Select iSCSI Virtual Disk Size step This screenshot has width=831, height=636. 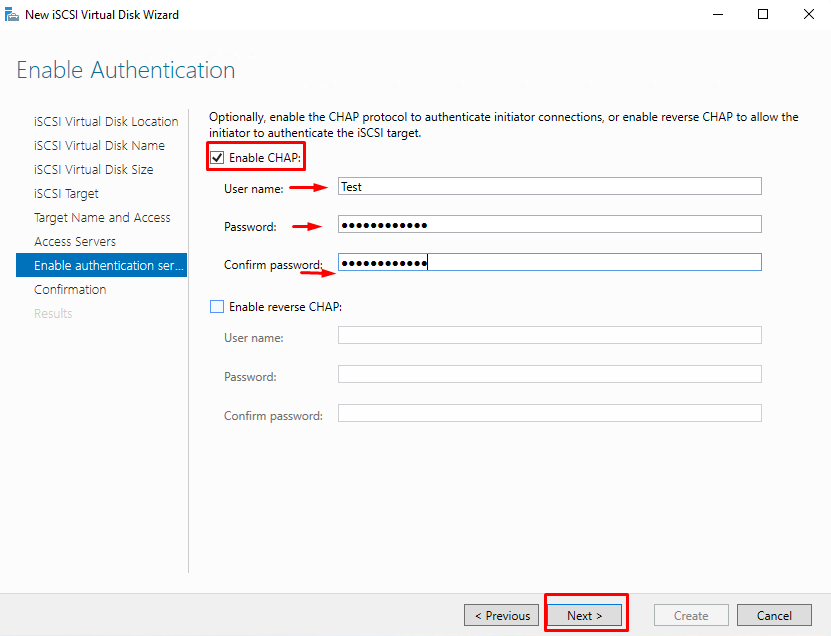pyautogui.click(x=93, y=169)
